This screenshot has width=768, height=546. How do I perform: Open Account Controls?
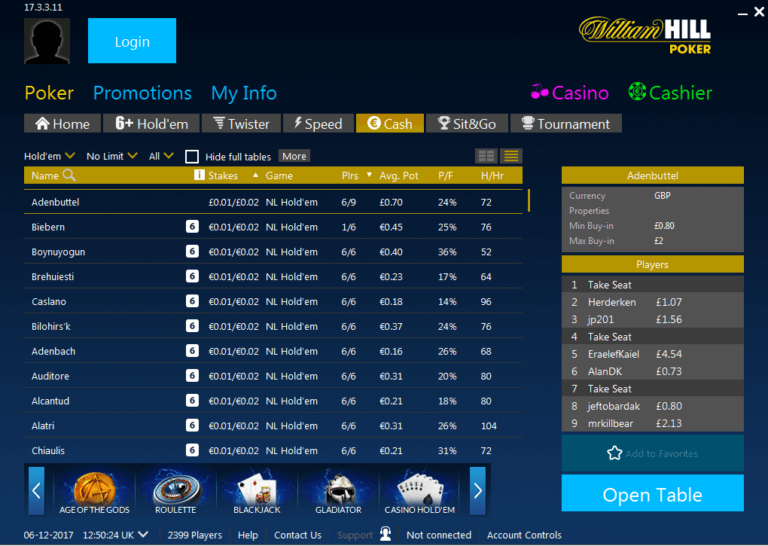pos(524,535)
